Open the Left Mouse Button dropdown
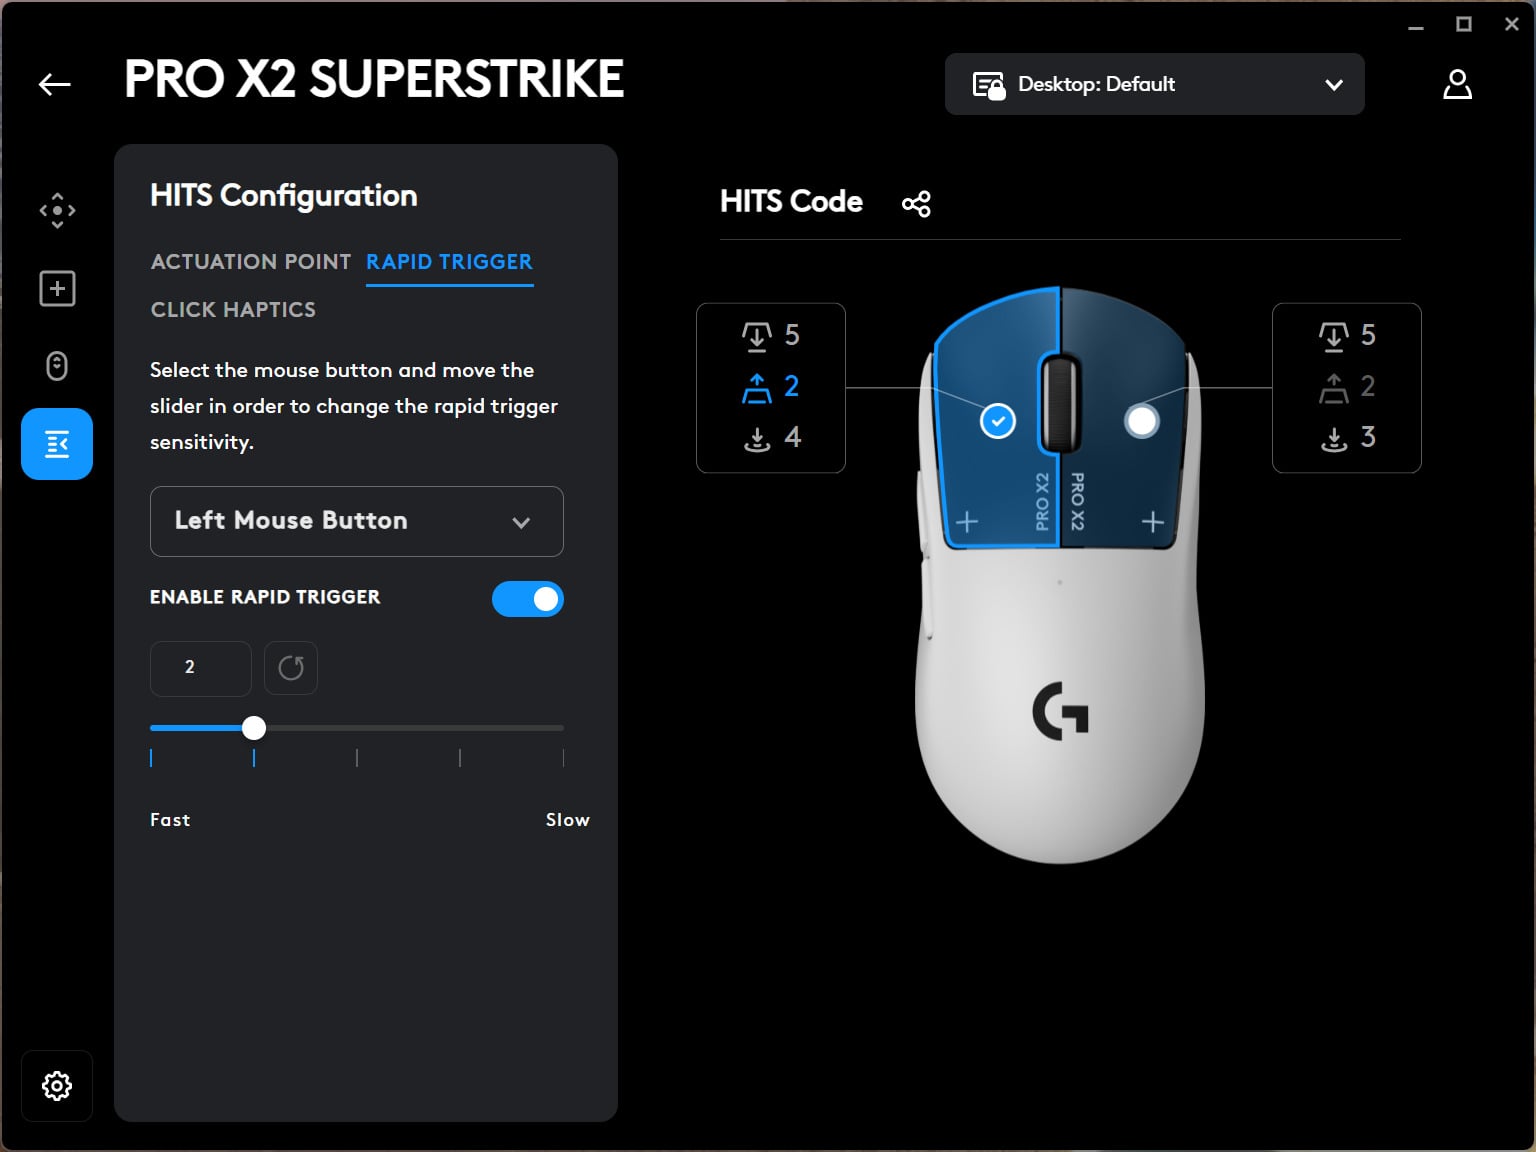 356,521
